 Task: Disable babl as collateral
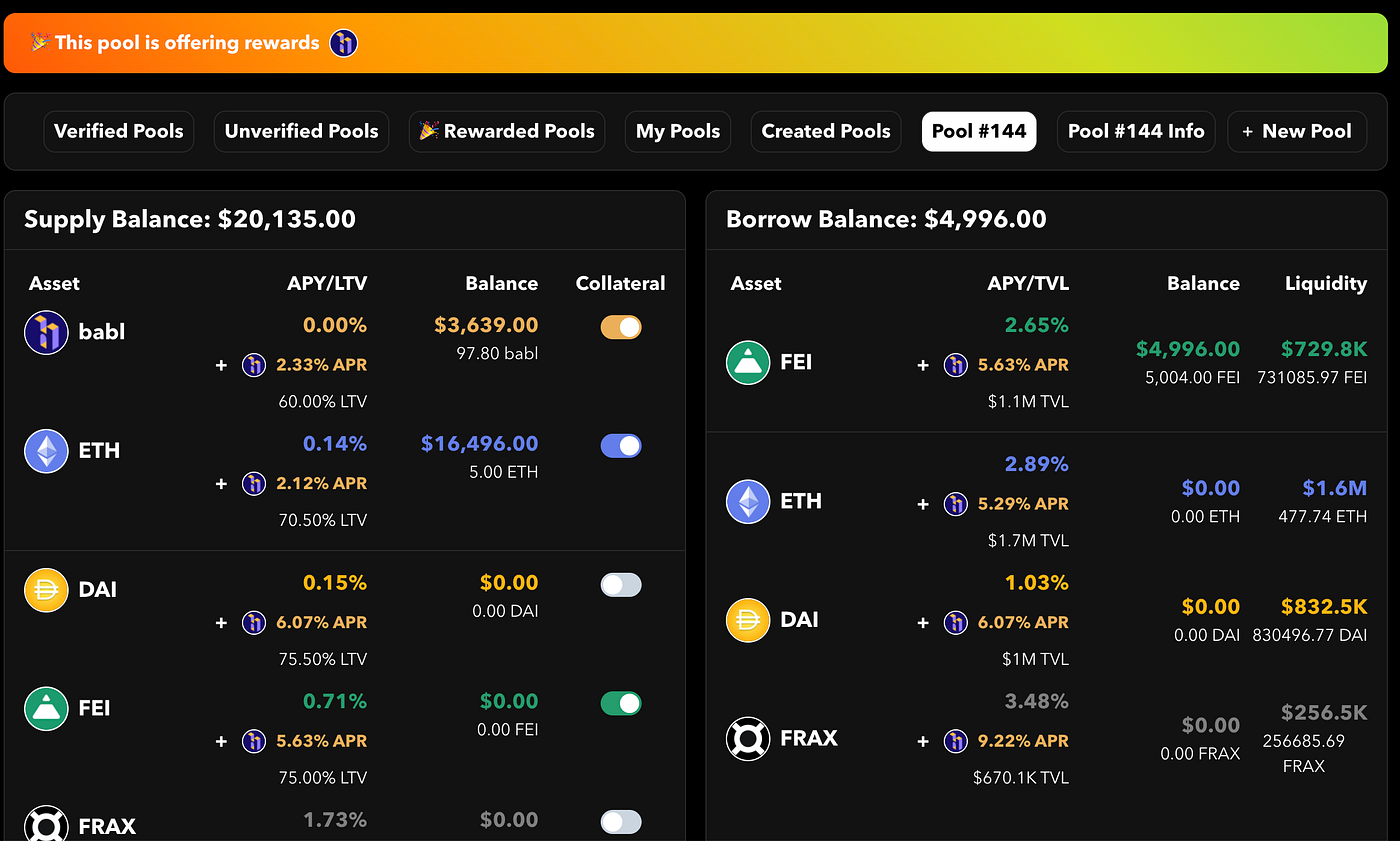pos(621,327)
